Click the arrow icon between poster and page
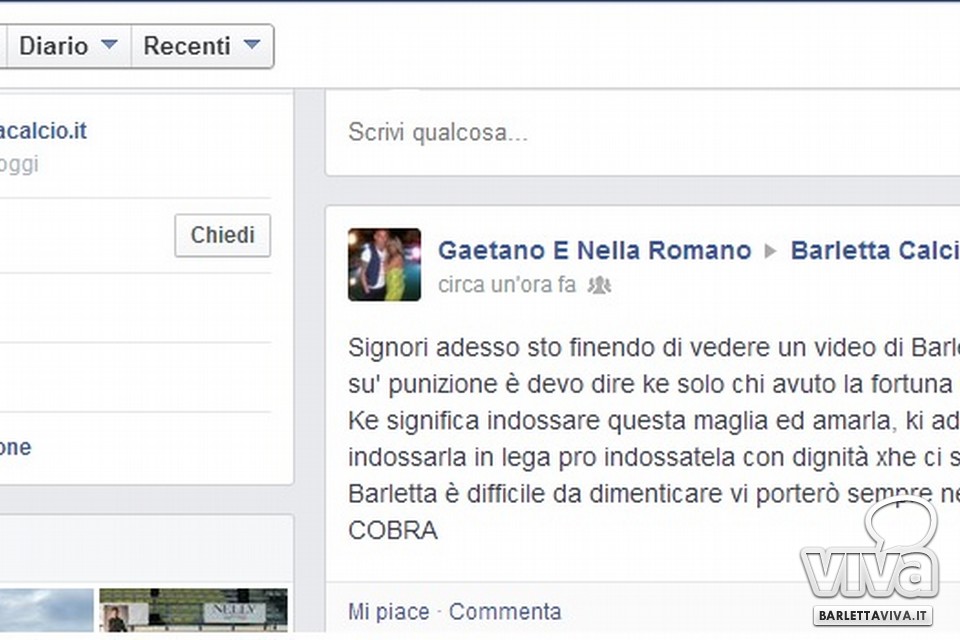The image size is (960, 640). (x=770, y=251)
